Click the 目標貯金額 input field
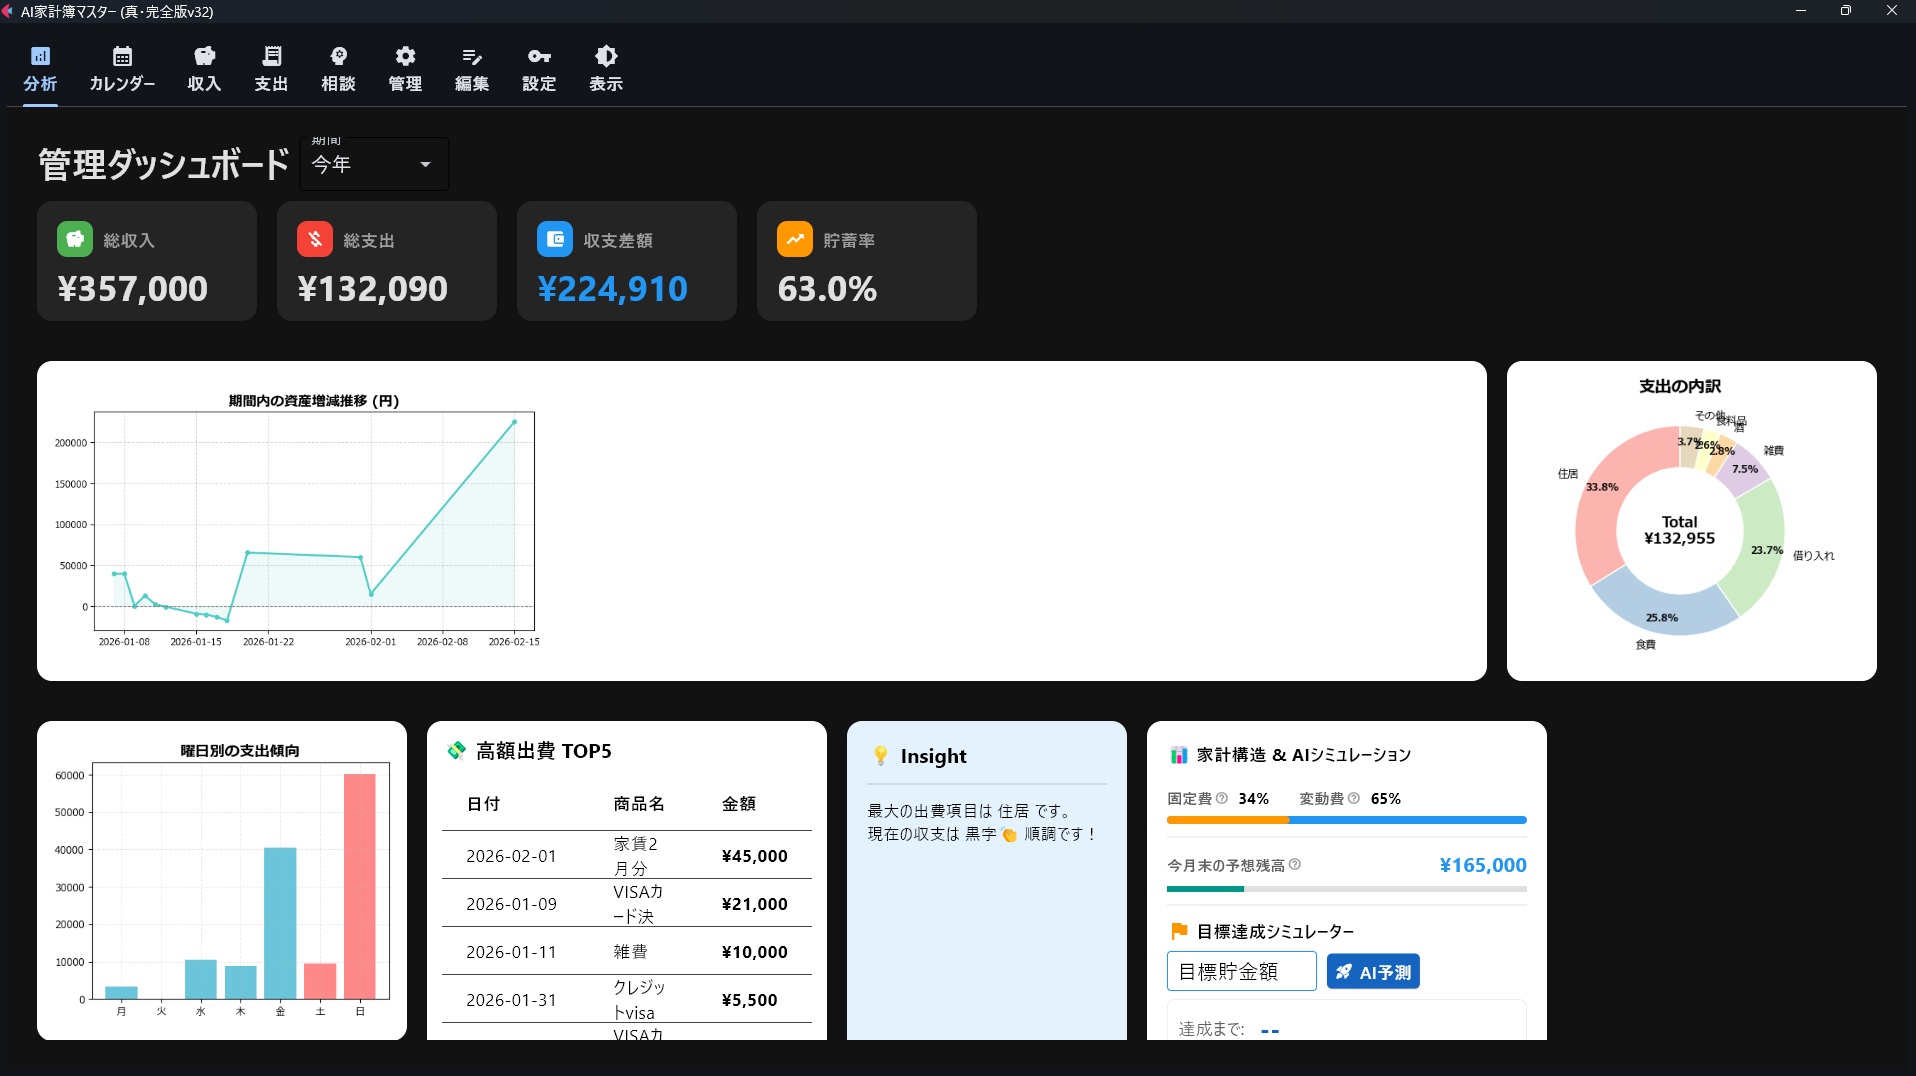 point(1241,971)
